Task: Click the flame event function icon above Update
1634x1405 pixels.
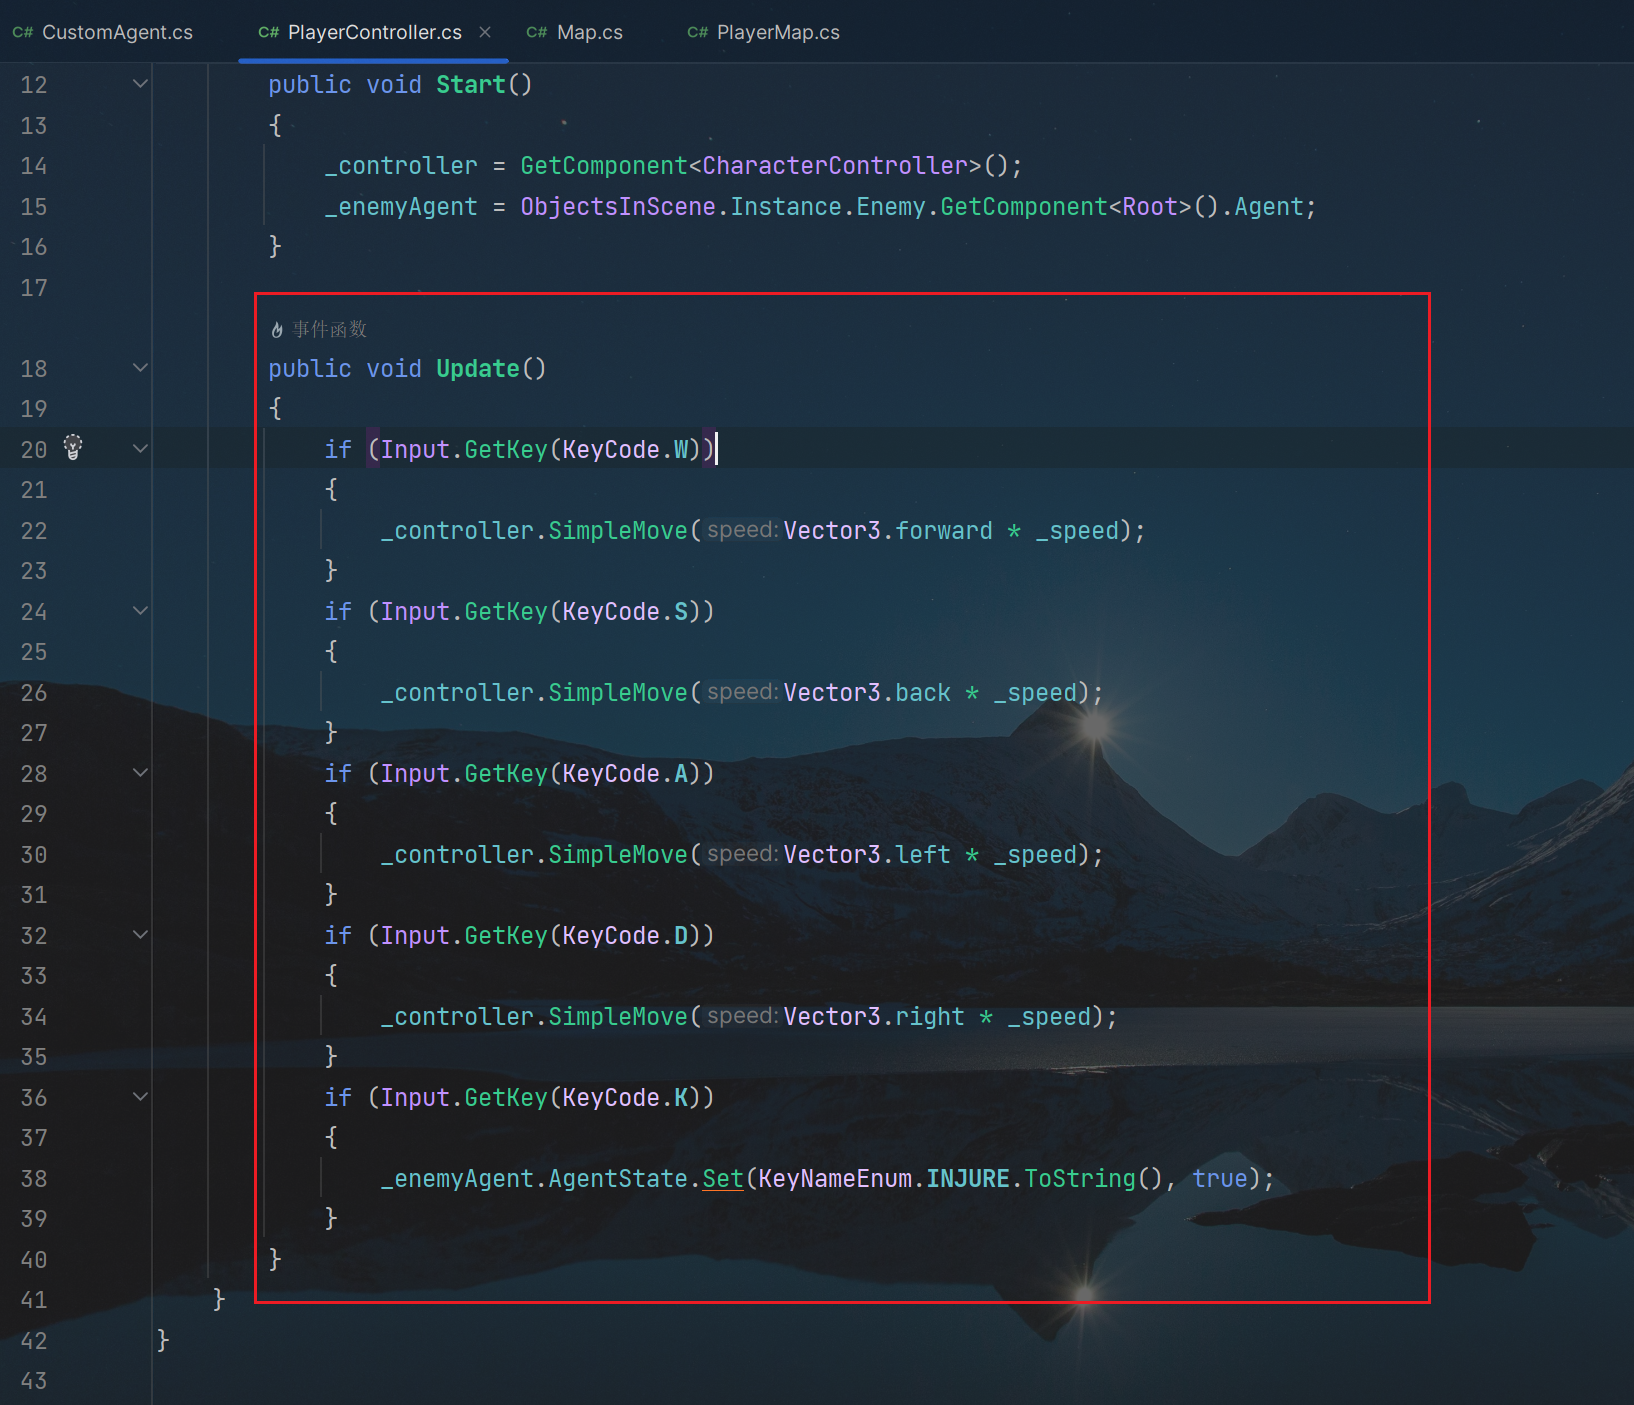Action: tap(277, 330)
